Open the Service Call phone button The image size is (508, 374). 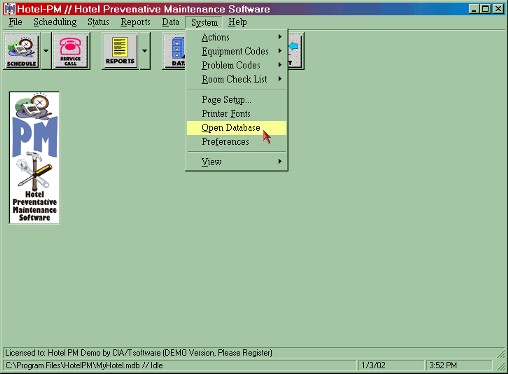click(x=71, y=51)
